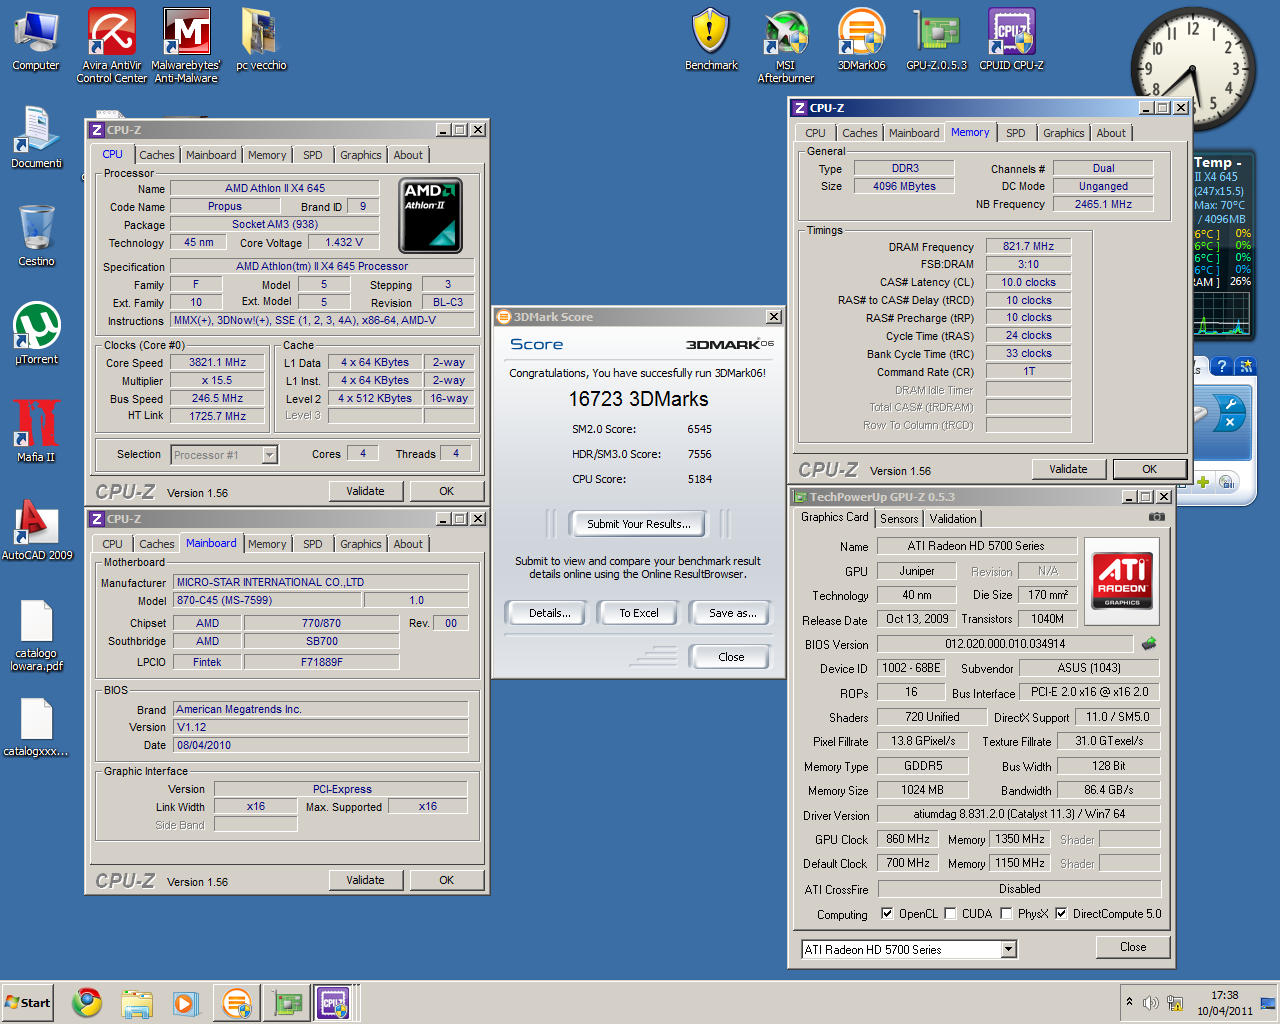1280x1024 pixels.
Task: Toggle CUDA checkbox in GPU-Z
Action: [950, 913]
